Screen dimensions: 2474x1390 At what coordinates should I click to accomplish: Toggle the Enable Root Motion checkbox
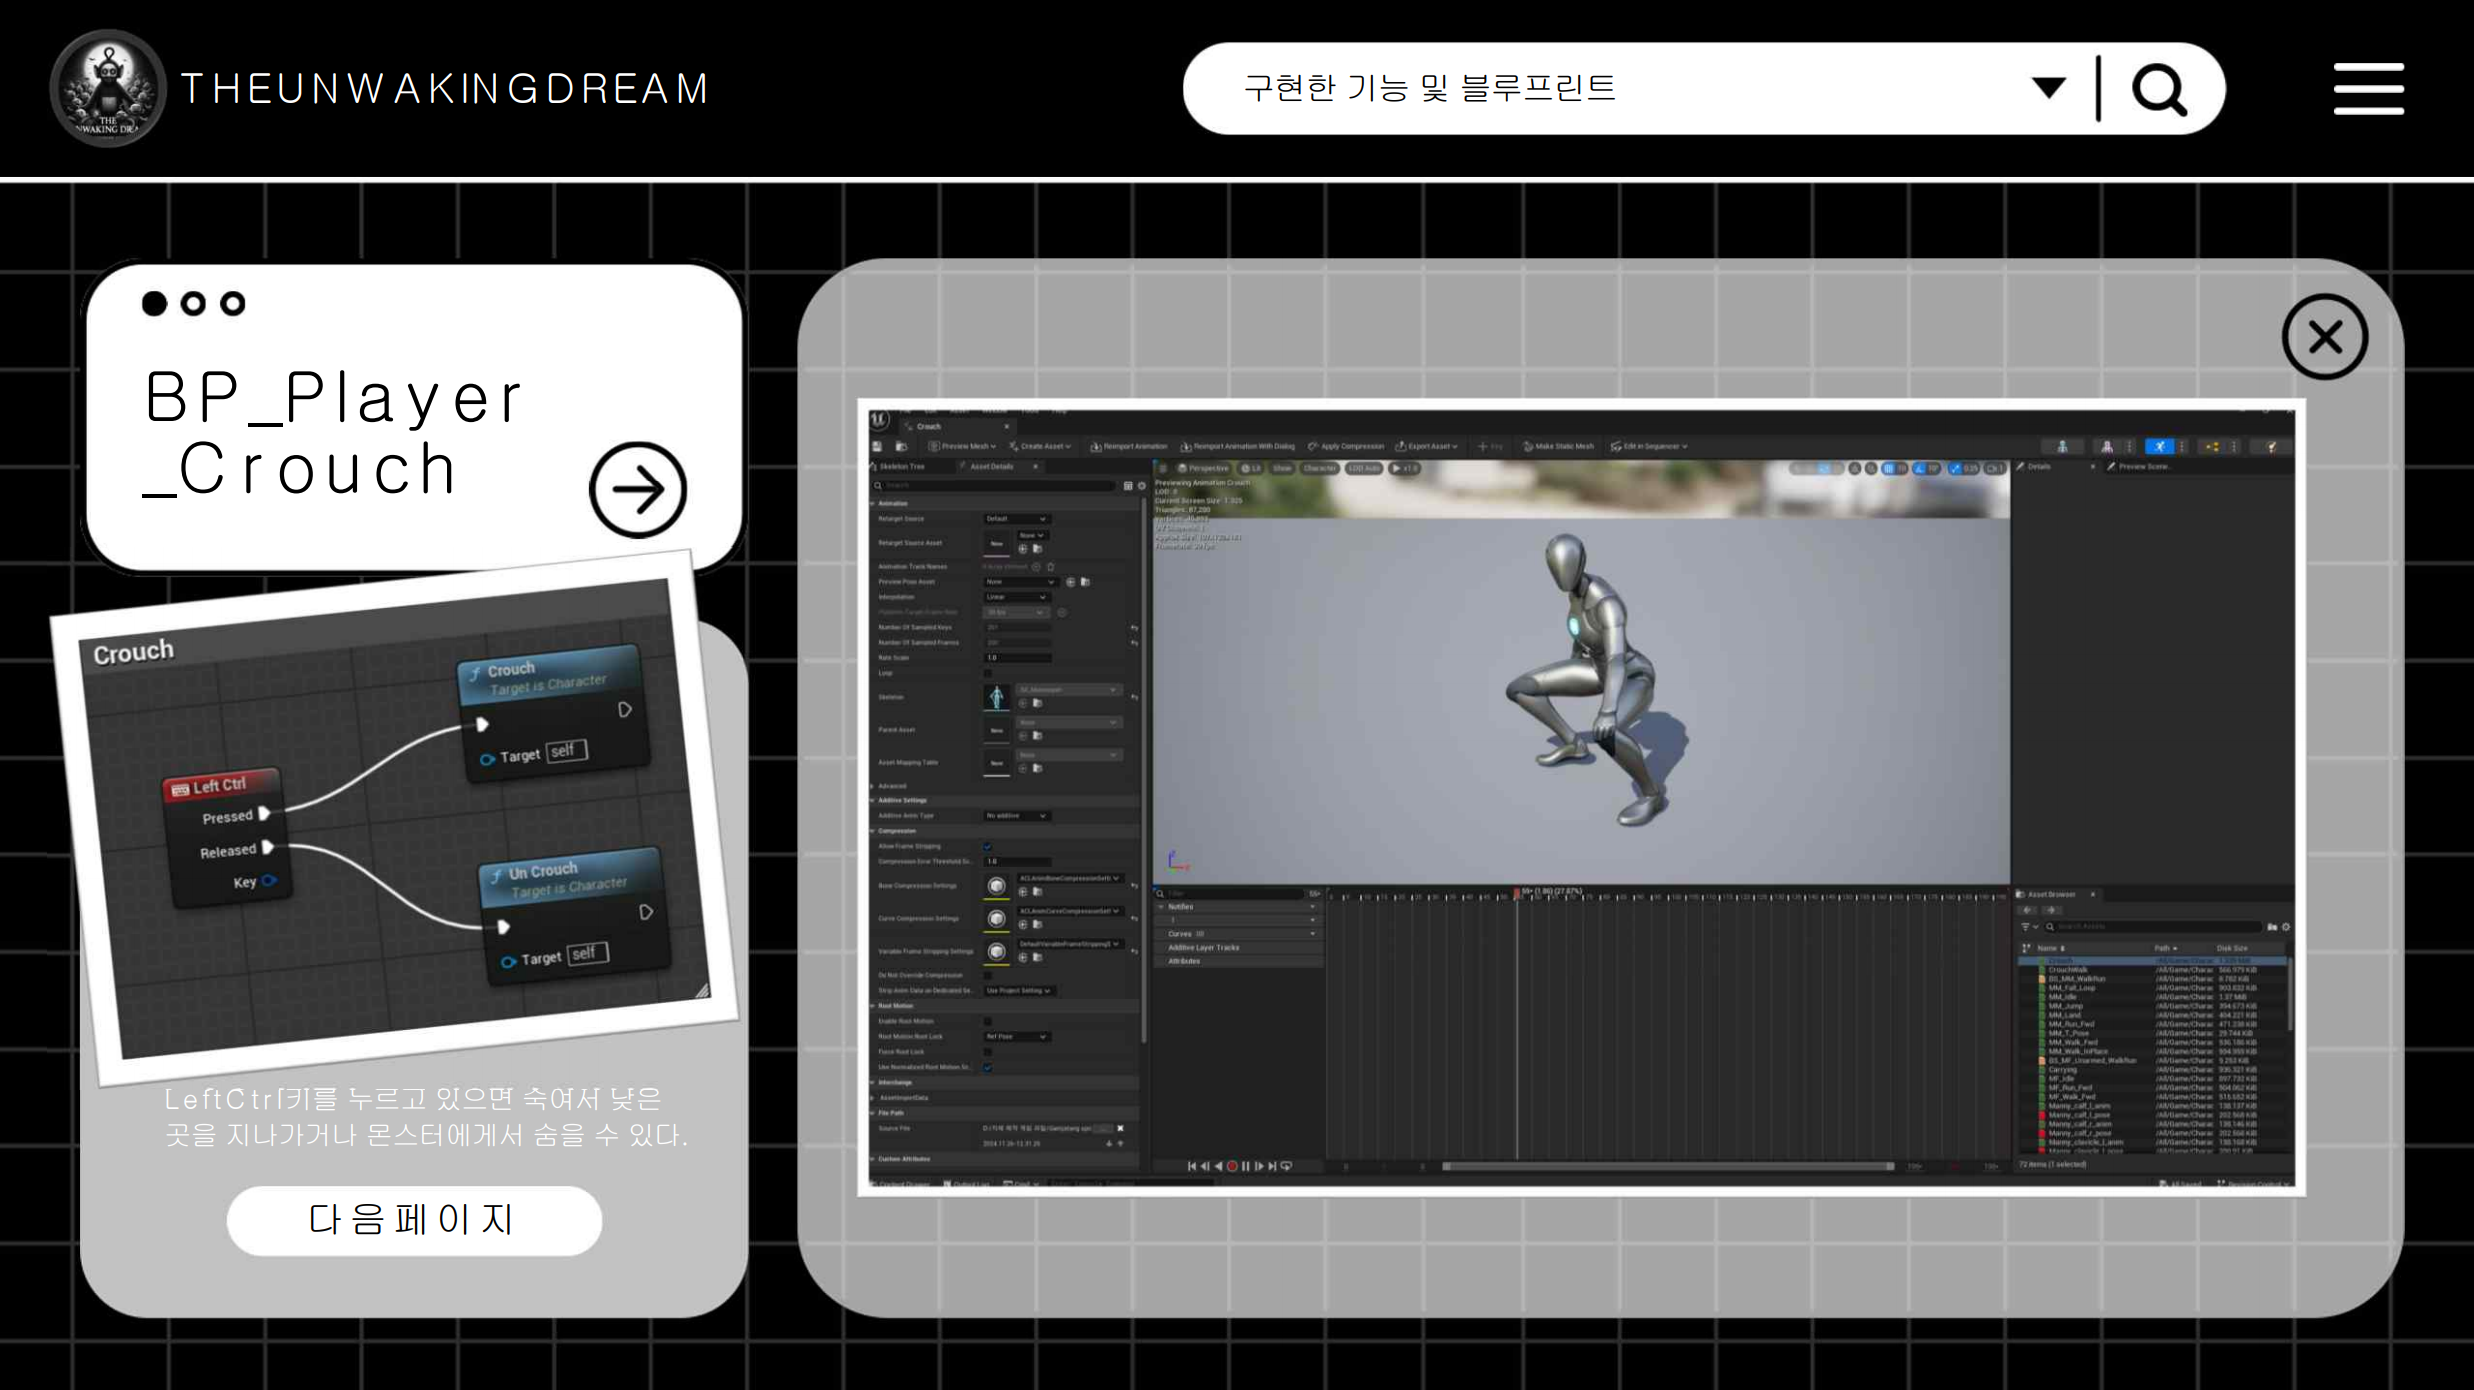click(988, 1021)
